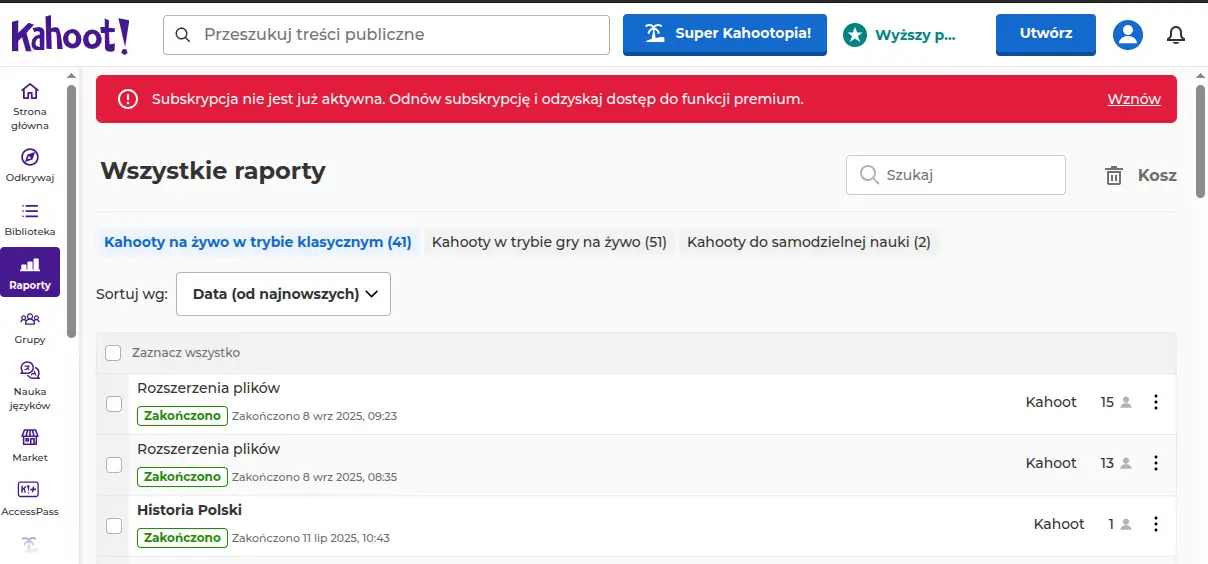Click 'Zakończono 8 wrz 2025, 09:23' text
The image size is (1208, 564).
[x=314, y=416]
